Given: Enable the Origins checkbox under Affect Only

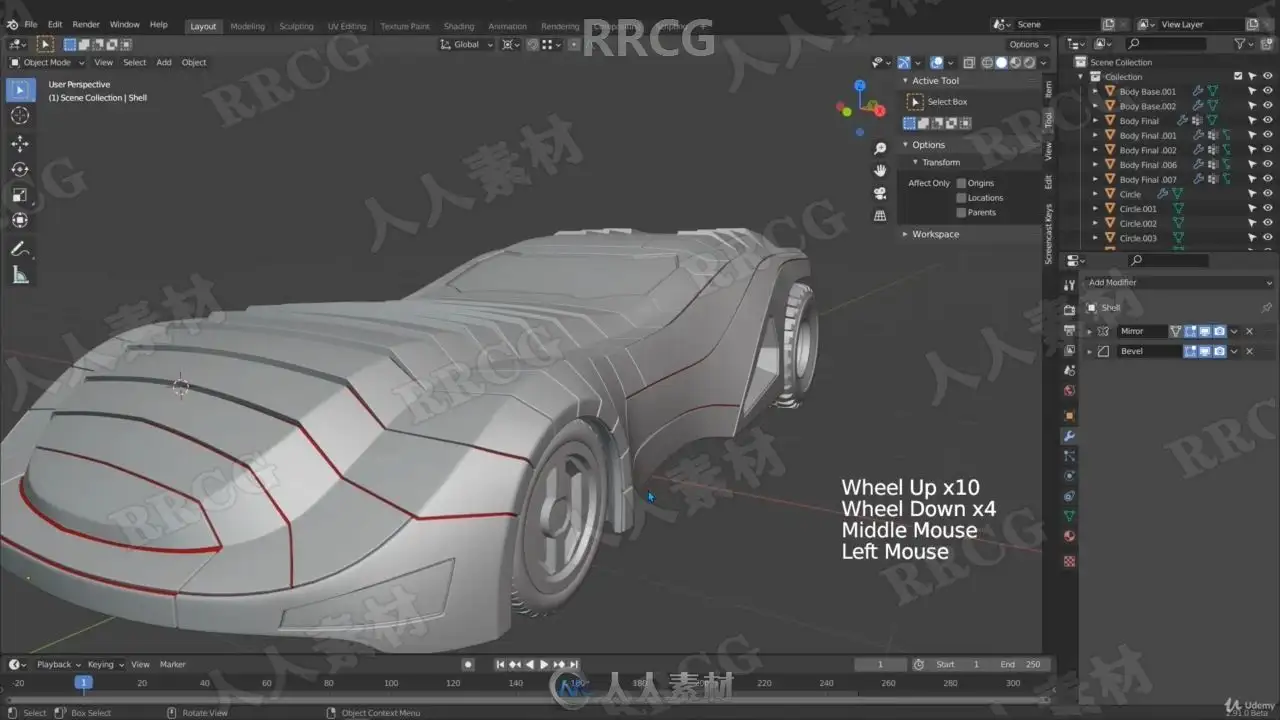Looking at the screenshot, I should point(961,183).
